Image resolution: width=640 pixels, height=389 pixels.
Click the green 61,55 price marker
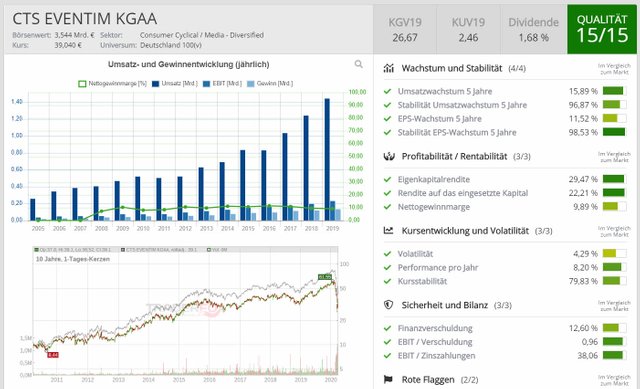coord(325,277)
